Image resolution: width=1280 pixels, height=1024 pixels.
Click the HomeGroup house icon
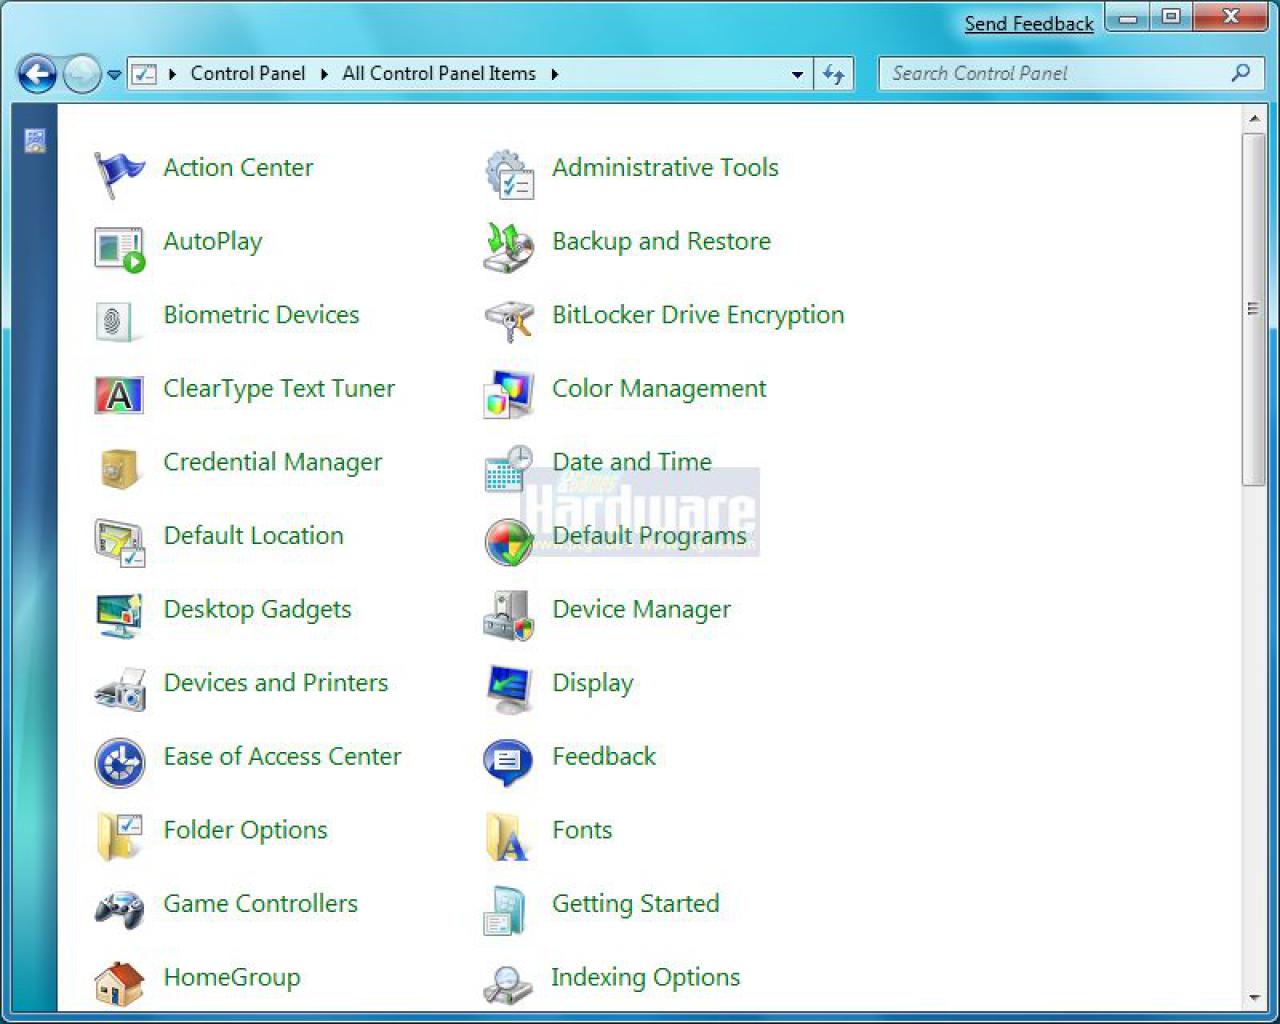[x=119, y=983]
